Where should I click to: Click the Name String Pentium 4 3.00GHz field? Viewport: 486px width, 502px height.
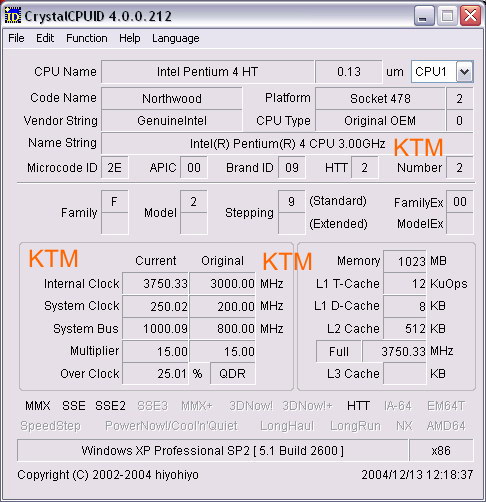click(287, 143)
